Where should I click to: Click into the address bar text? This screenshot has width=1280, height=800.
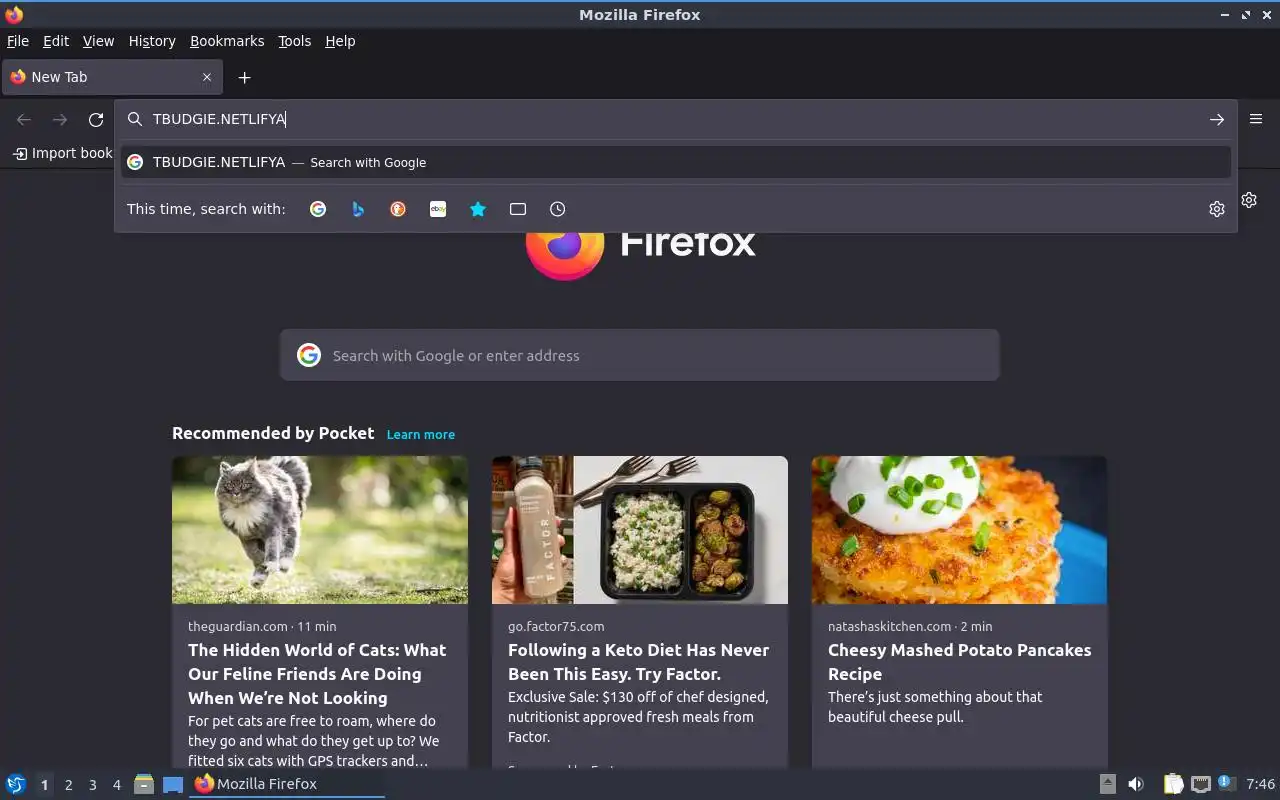click(x=219, y=119)
